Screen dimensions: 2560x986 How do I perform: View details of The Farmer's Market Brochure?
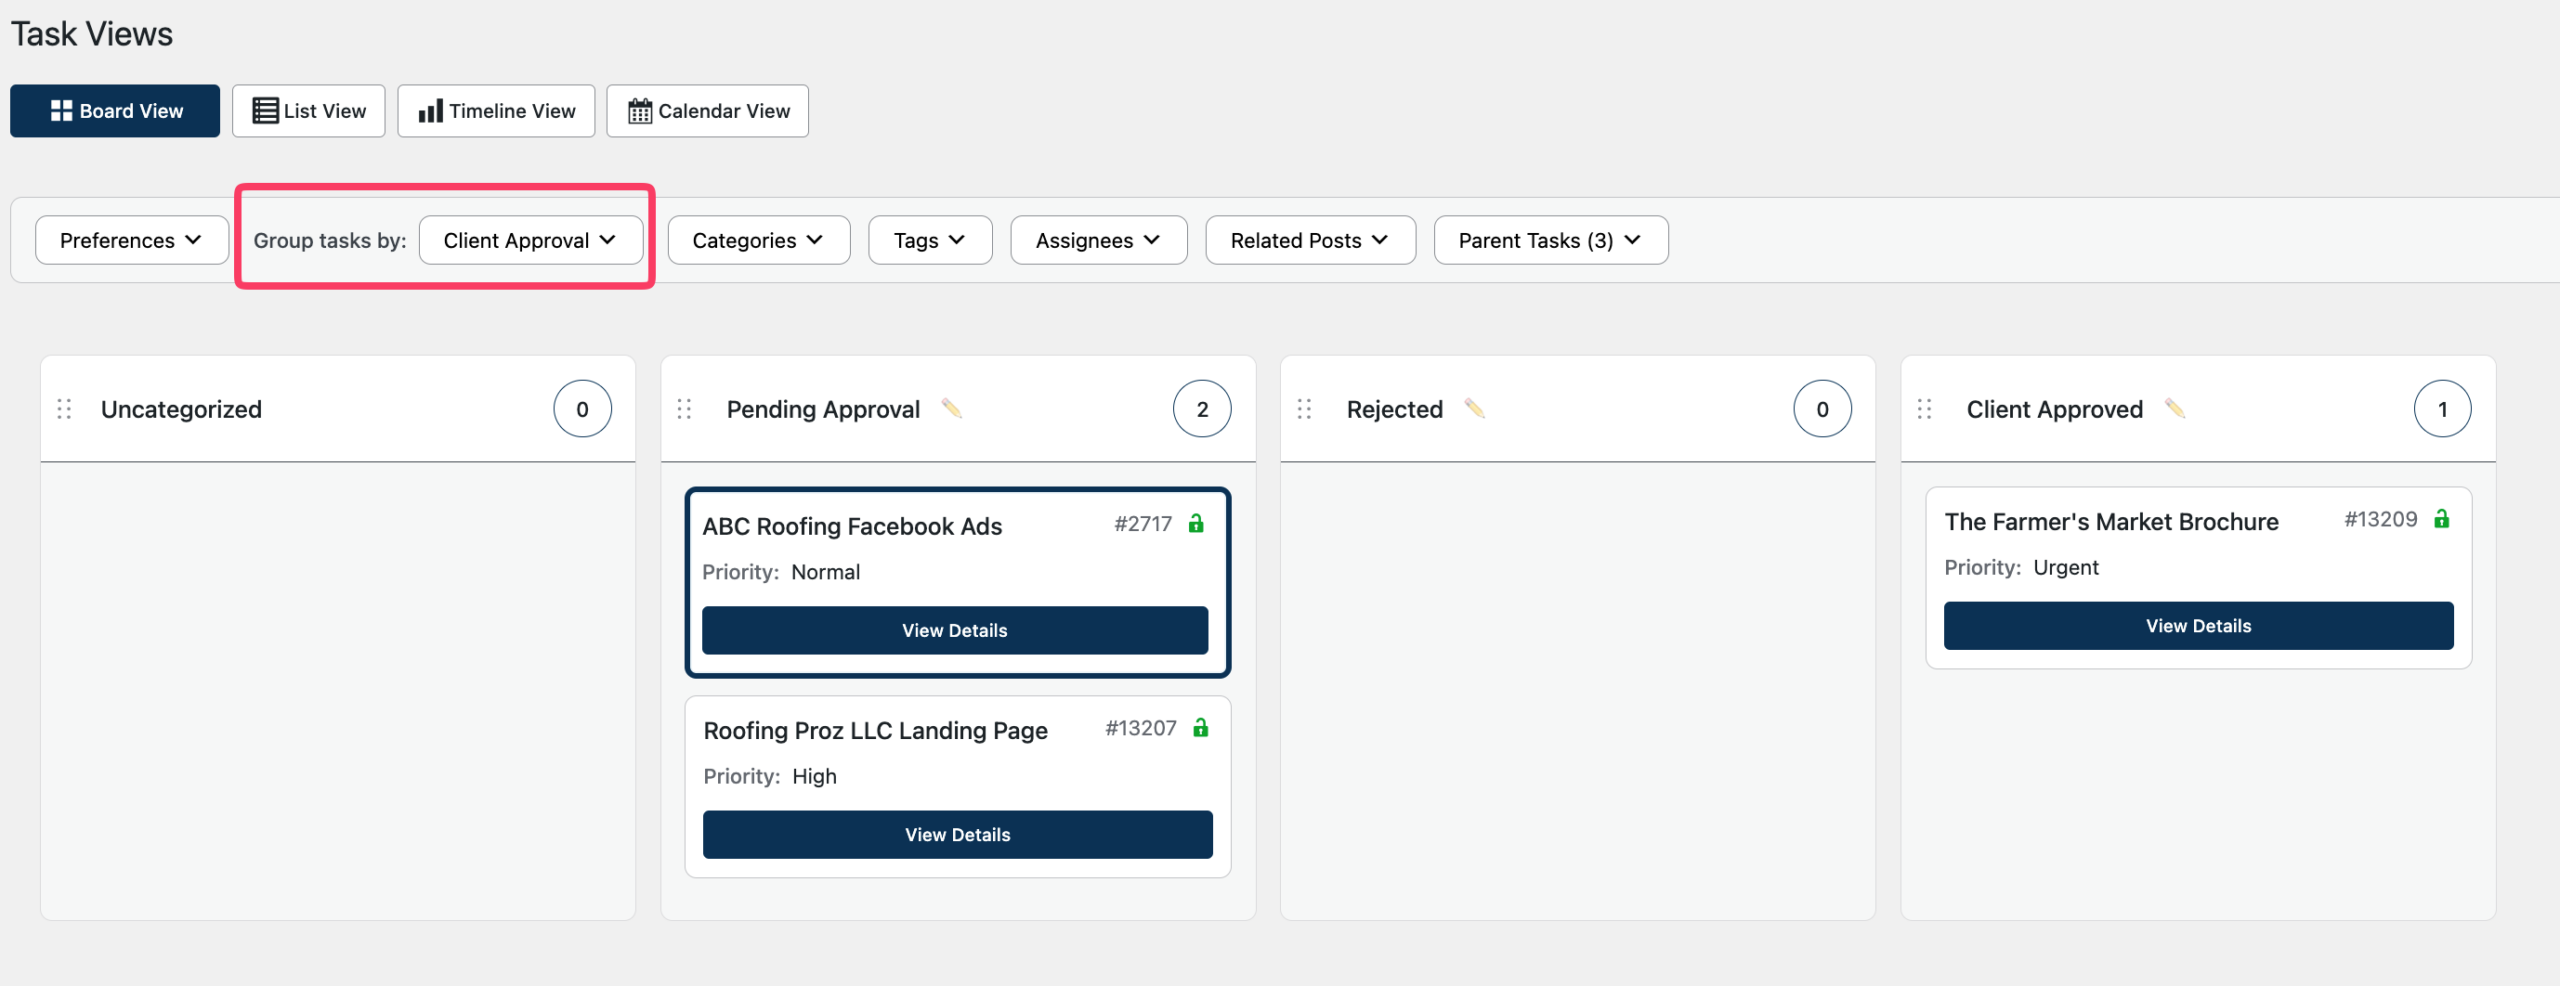[2198, 625]
